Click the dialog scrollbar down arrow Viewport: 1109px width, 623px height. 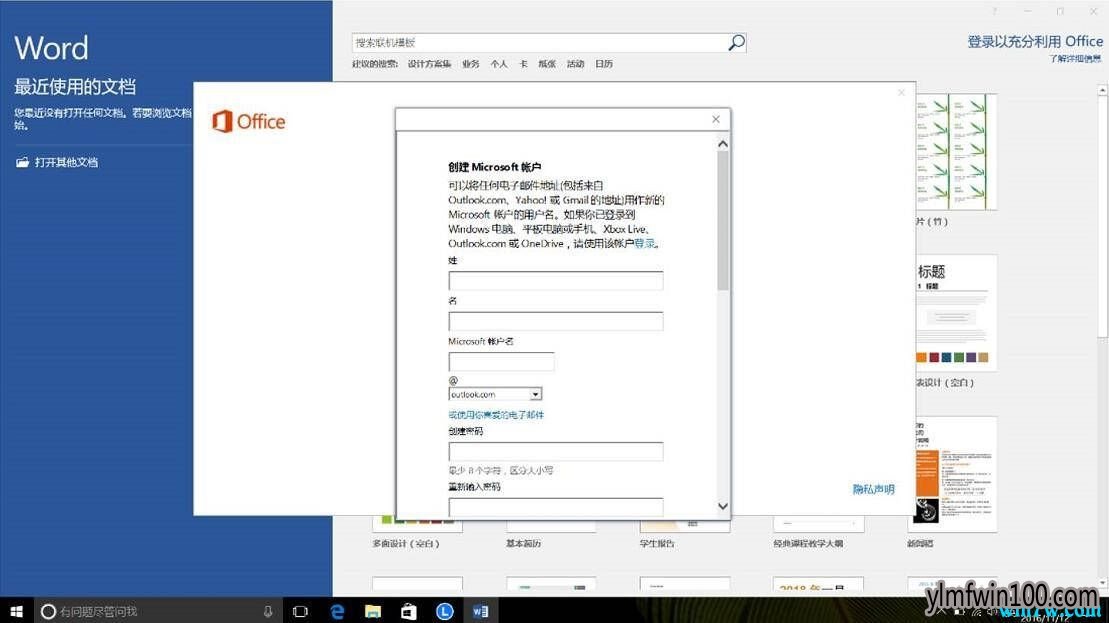point(722,506)
